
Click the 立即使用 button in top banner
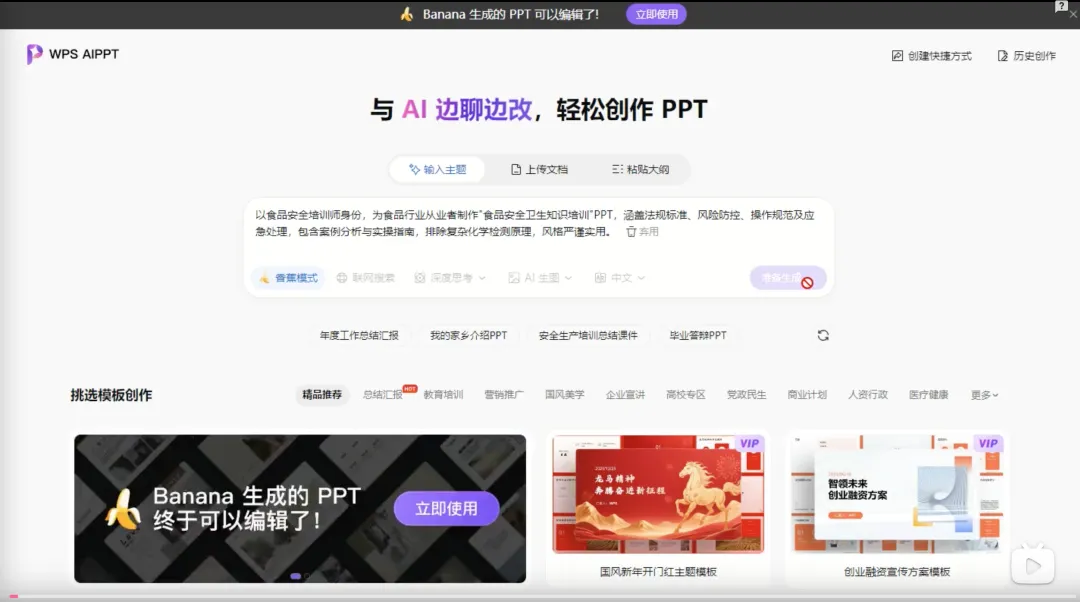pyautogui.click(x=656, y=14)
